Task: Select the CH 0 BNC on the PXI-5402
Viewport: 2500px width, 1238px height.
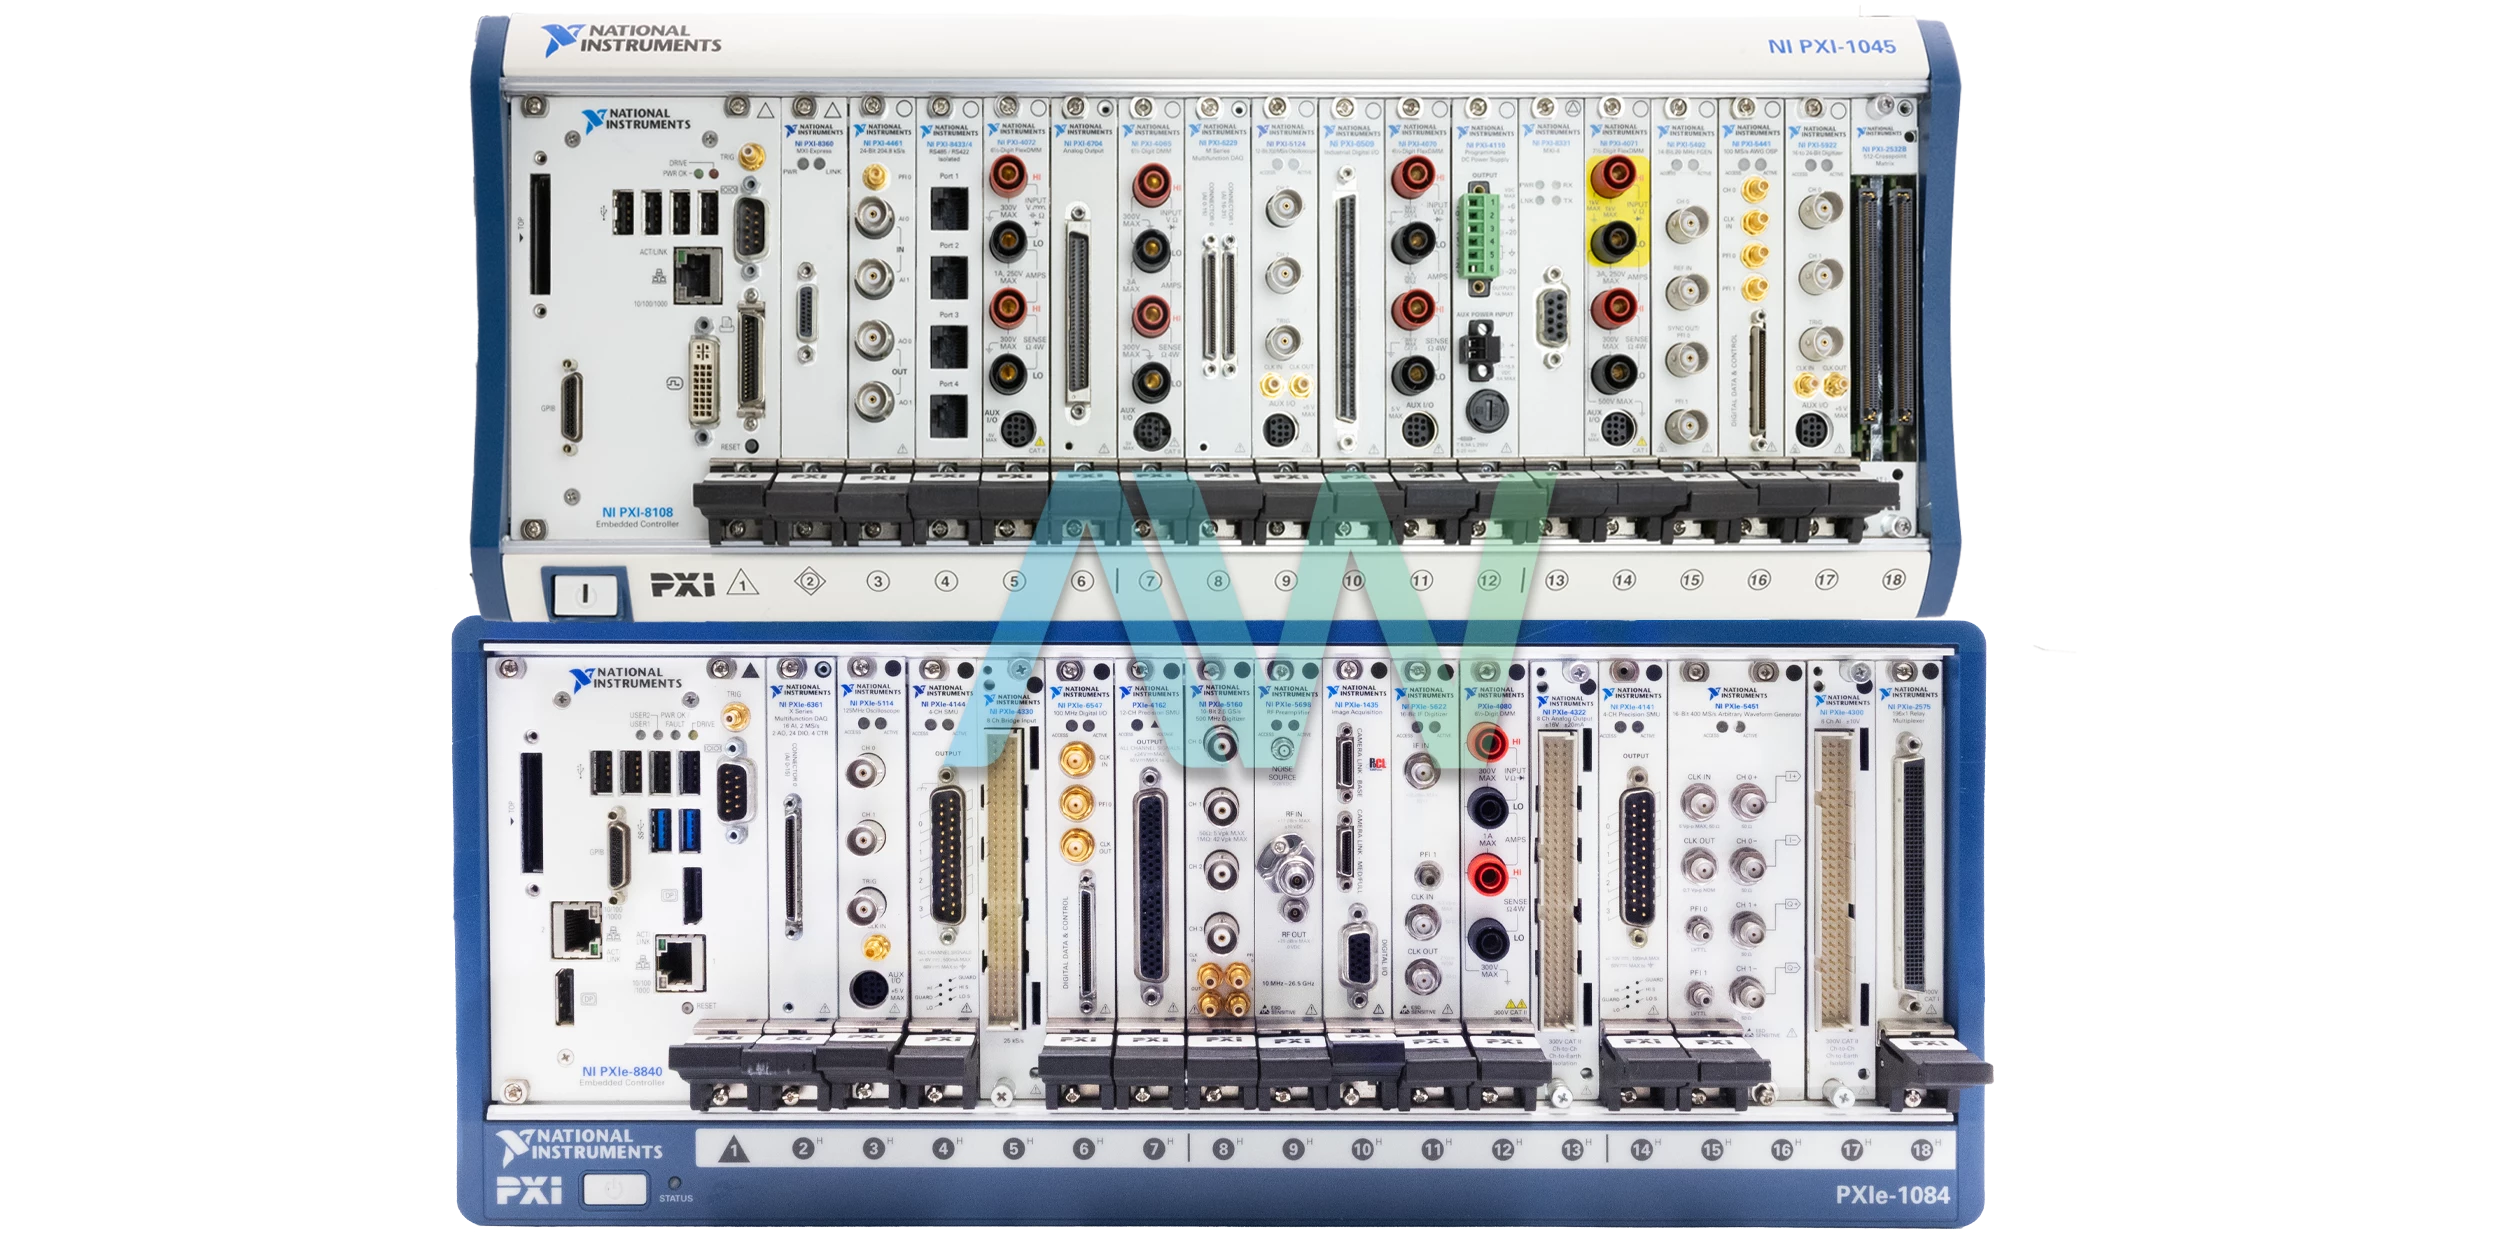Action: (x=1686, y=225)
